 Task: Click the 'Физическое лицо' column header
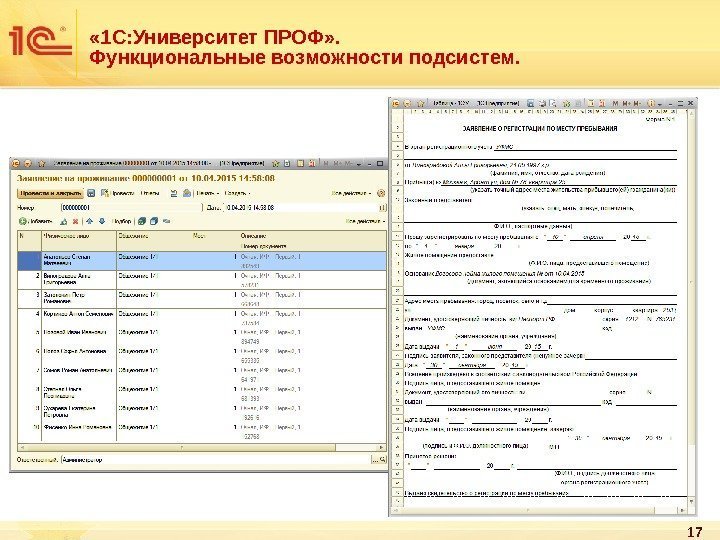(x=67, y=236)
